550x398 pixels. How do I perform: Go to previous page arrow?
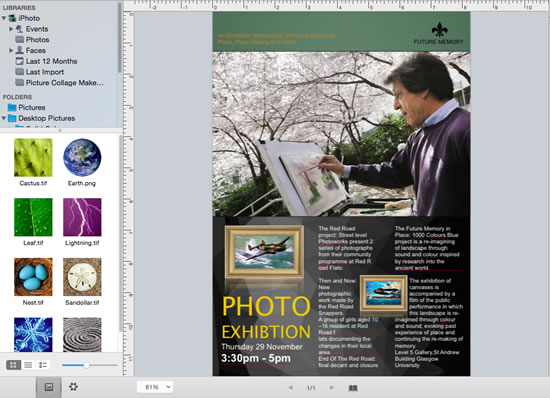coord(290,387)
